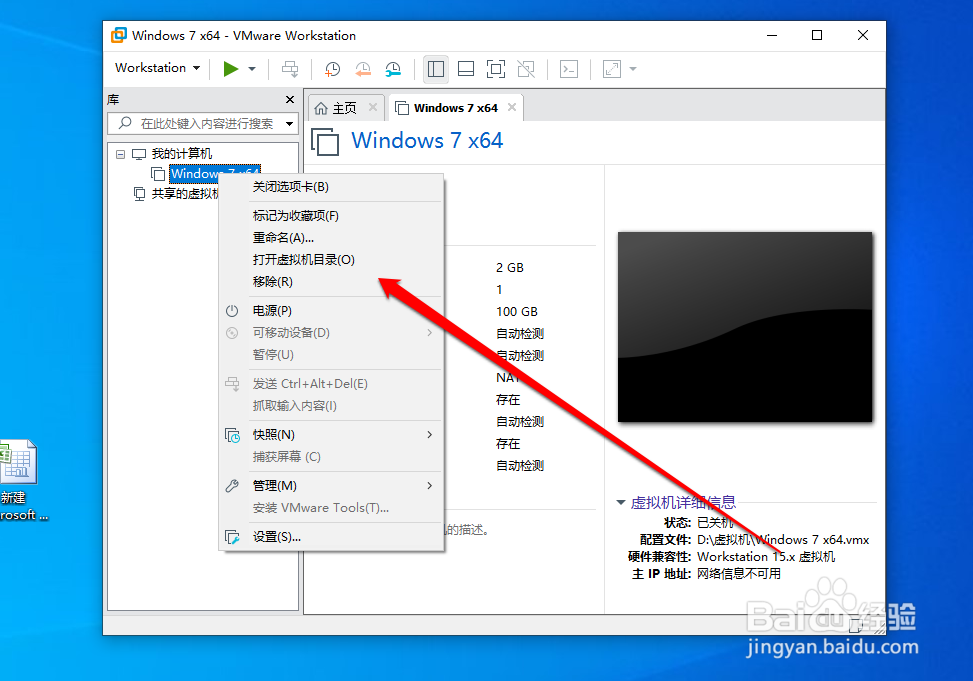Open the library search filter dropdown
Viewport: 973px width, 681px height.
click(289, 124)
